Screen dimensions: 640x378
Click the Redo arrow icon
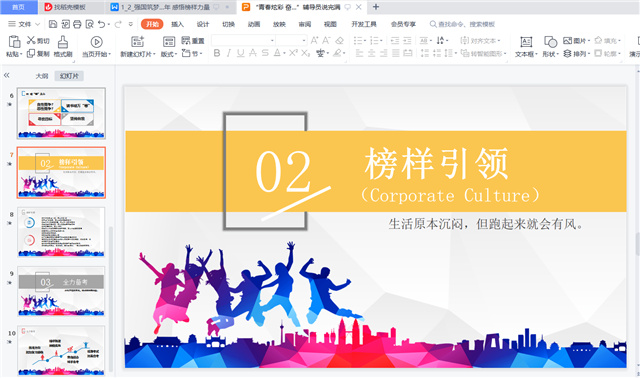[x=118, y=24]
